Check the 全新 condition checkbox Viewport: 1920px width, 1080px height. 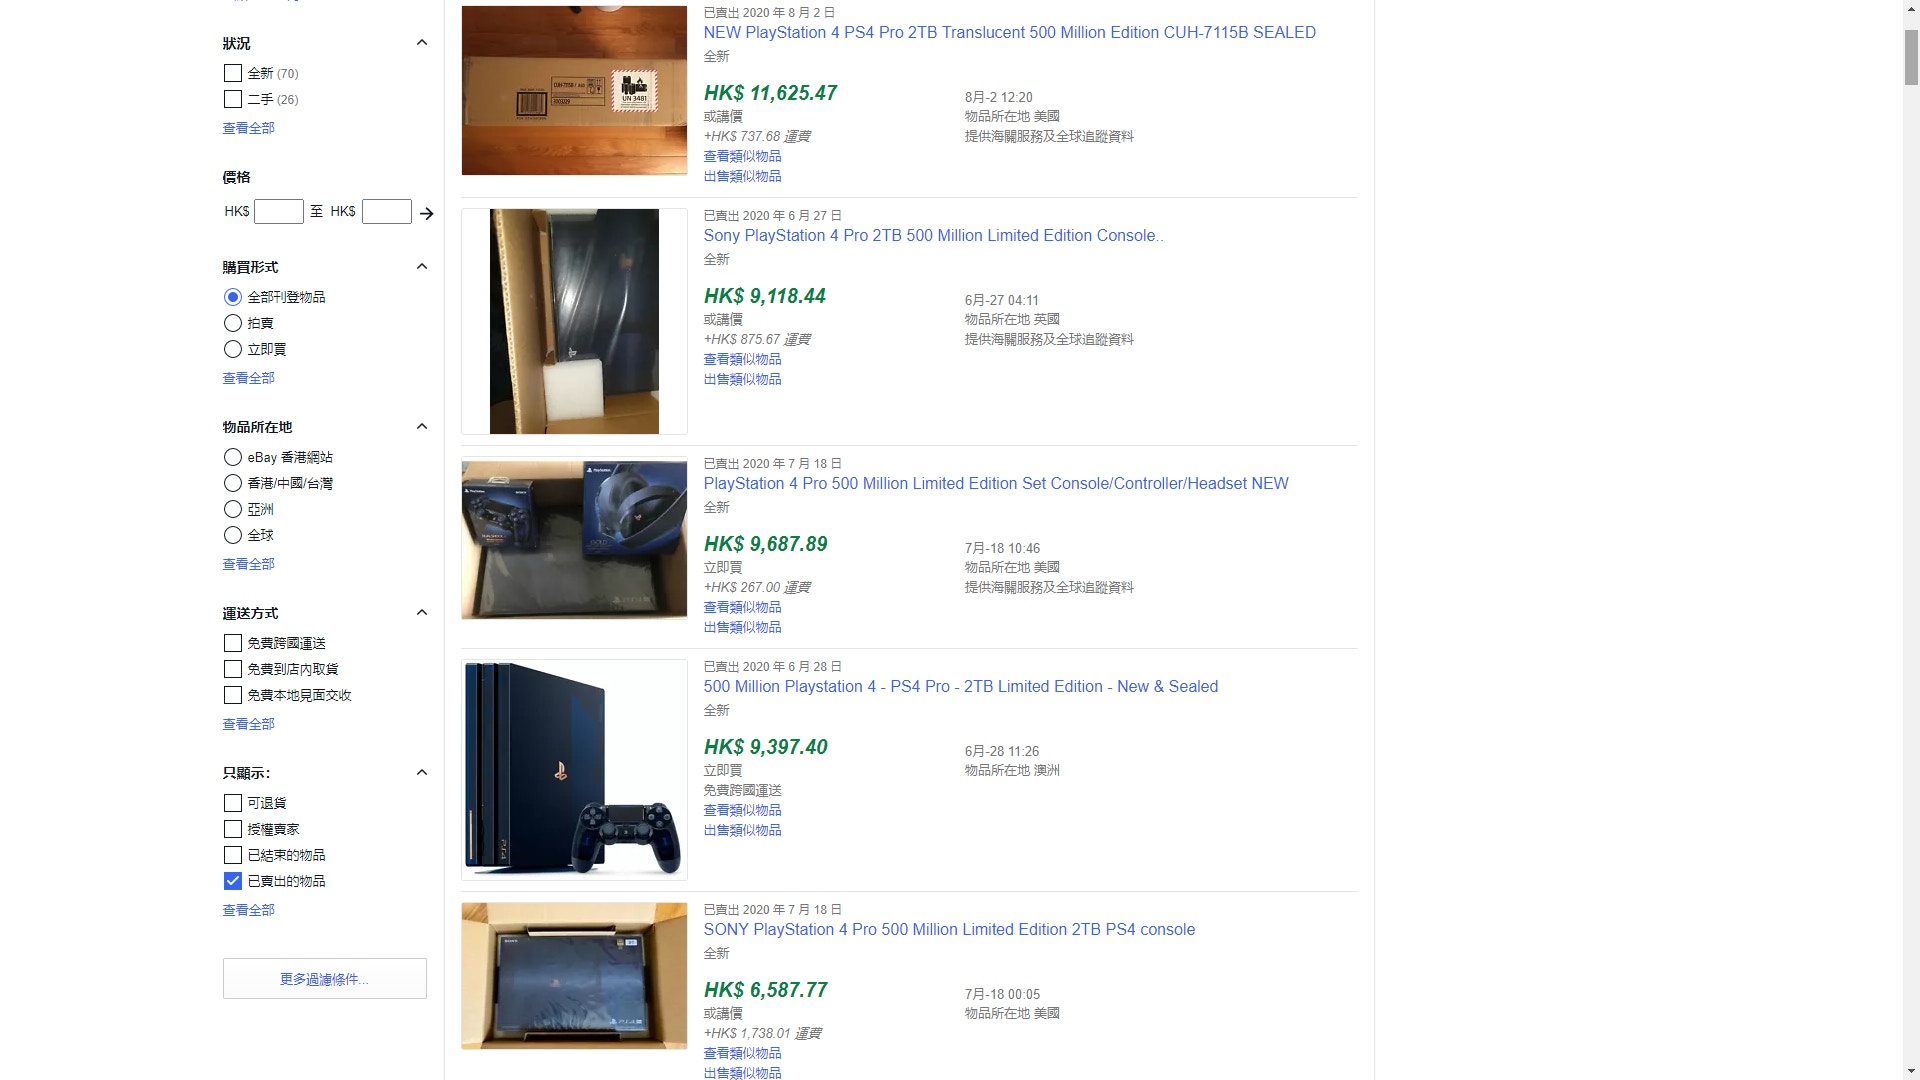coord(233,73)
